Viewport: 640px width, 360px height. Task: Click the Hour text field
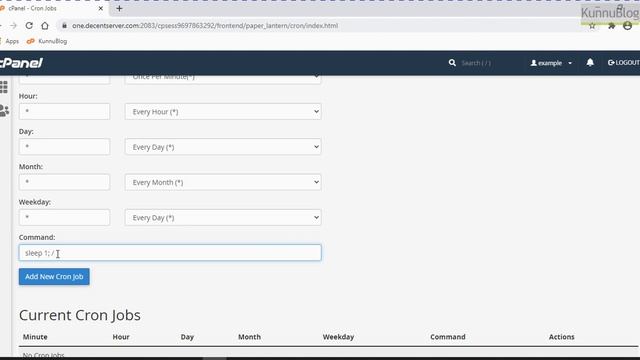coord(64,111)
